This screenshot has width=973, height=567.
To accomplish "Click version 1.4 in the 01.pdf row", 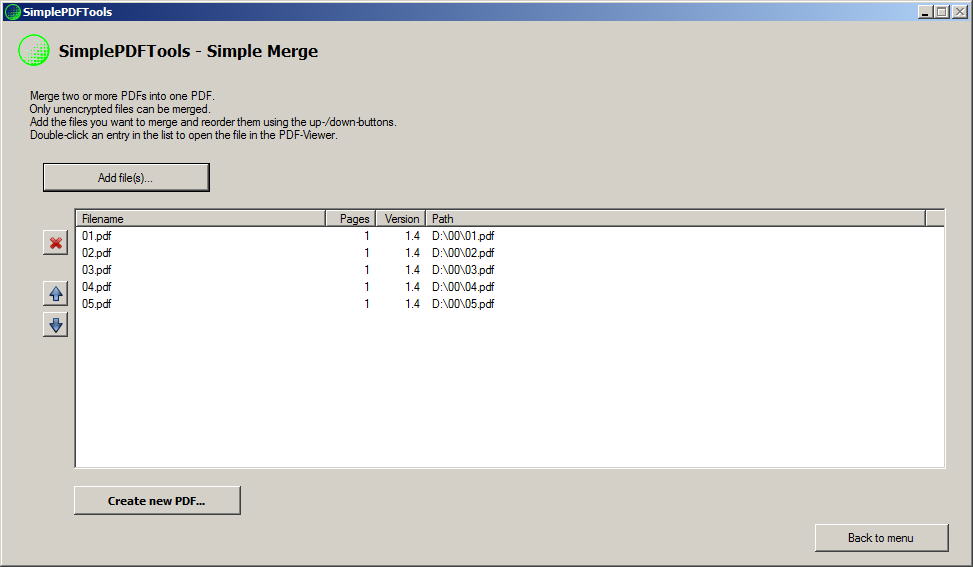I will [x=413, y=236].
